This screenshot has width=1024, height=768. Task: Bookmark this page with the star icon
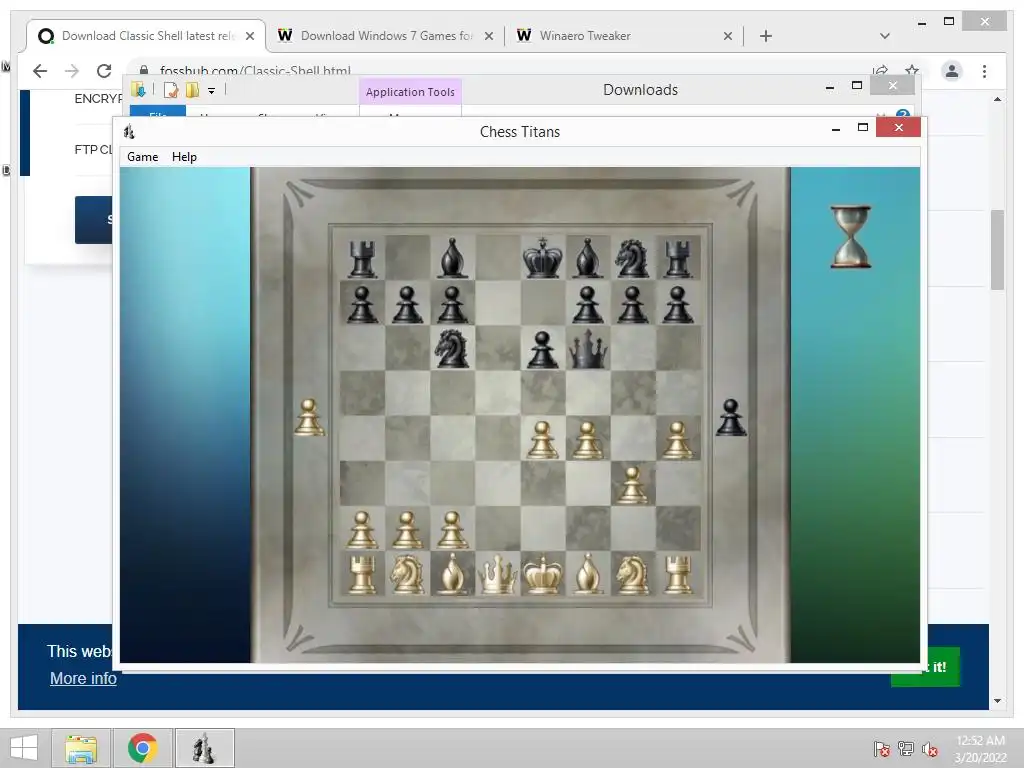click(x=912, y=70)
